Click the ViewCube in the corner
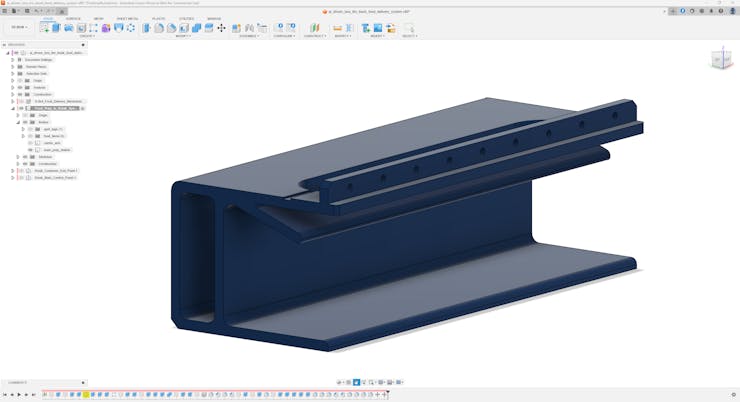Image resolution: width=740 pixels, height=402 pixels. click(x=720, y=59)
